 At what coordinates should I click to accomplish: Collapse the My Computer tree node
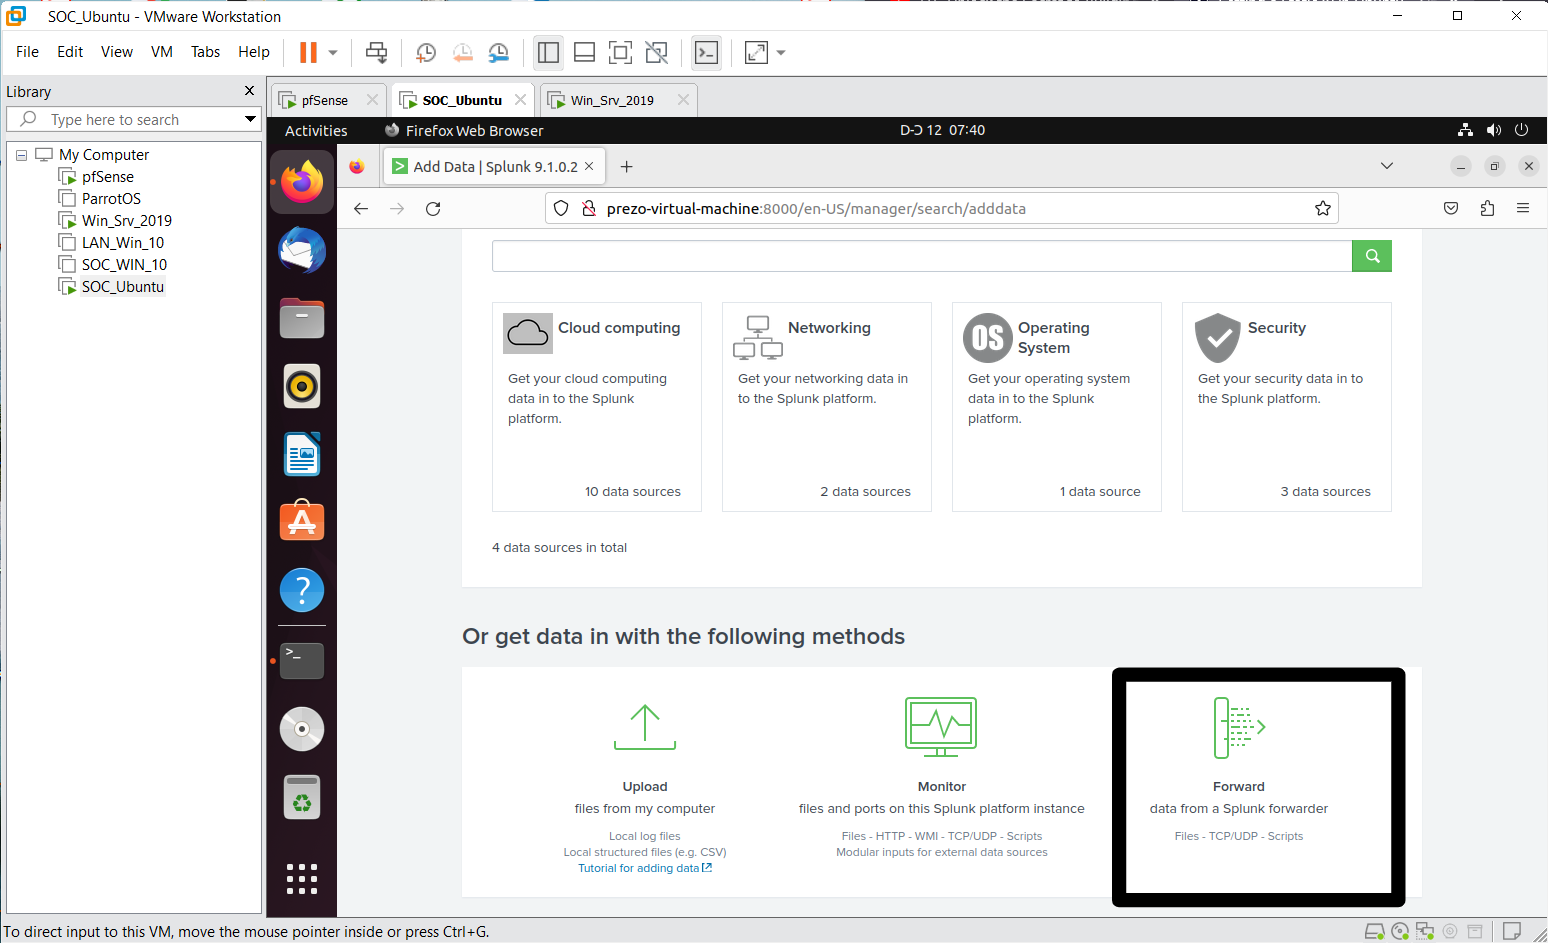click(x=21, y=155)
